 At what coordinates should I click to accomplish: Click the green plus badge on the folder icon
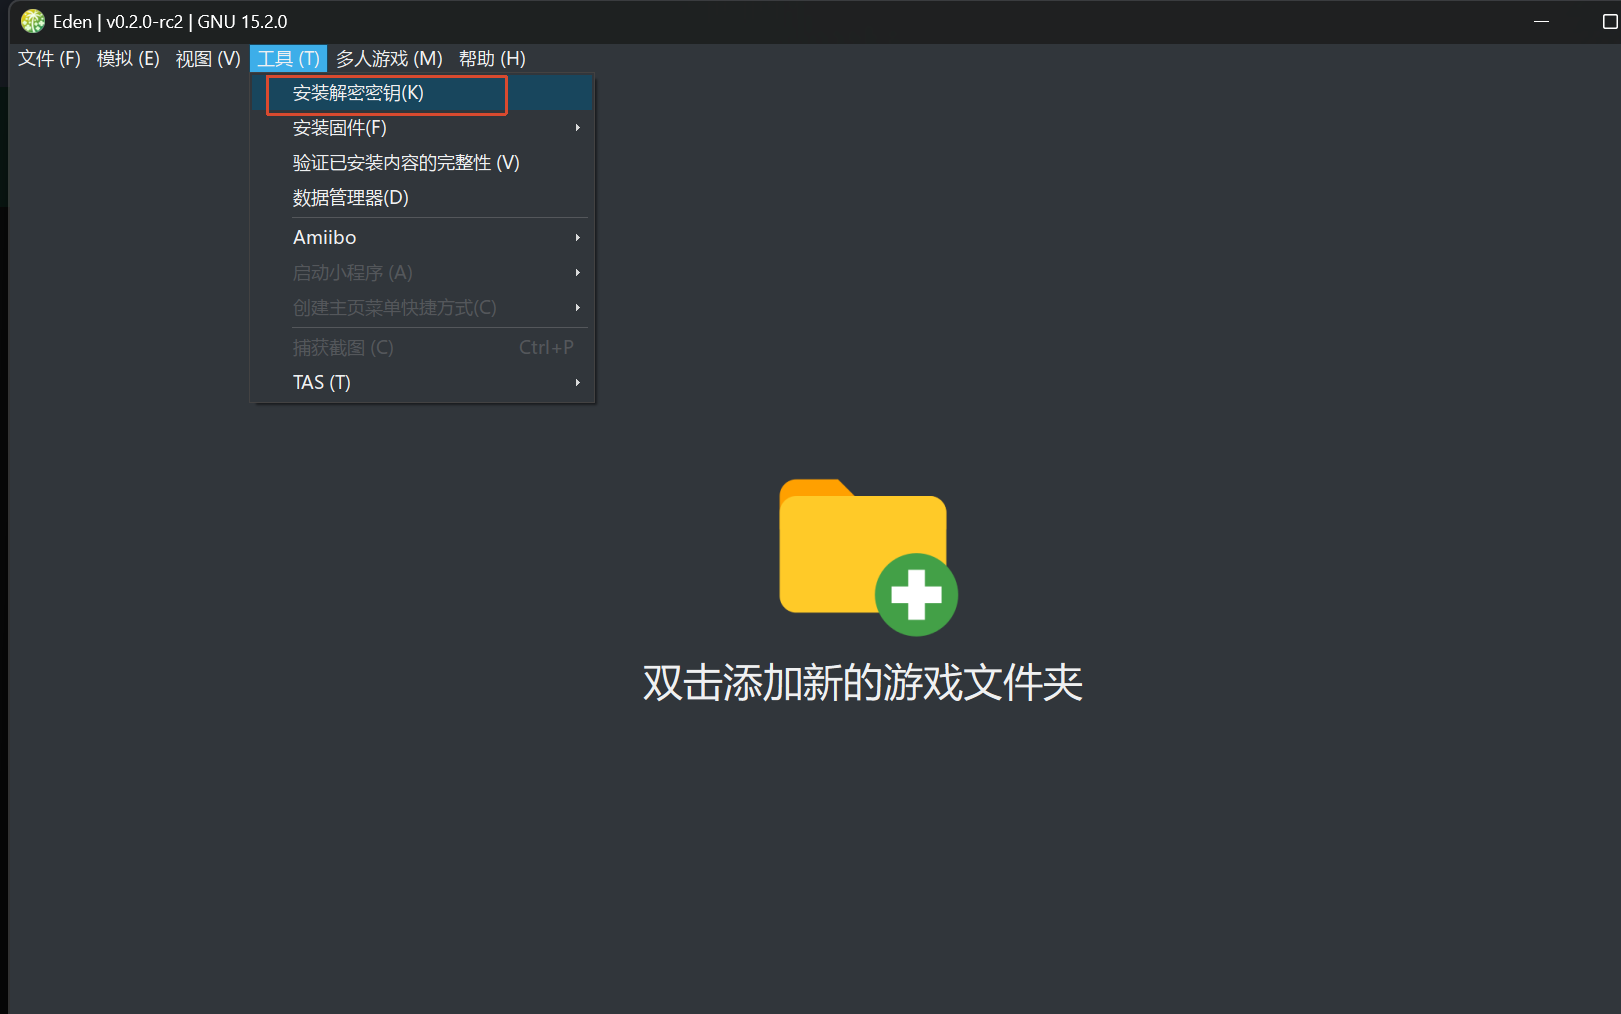[x=916, y=595]
